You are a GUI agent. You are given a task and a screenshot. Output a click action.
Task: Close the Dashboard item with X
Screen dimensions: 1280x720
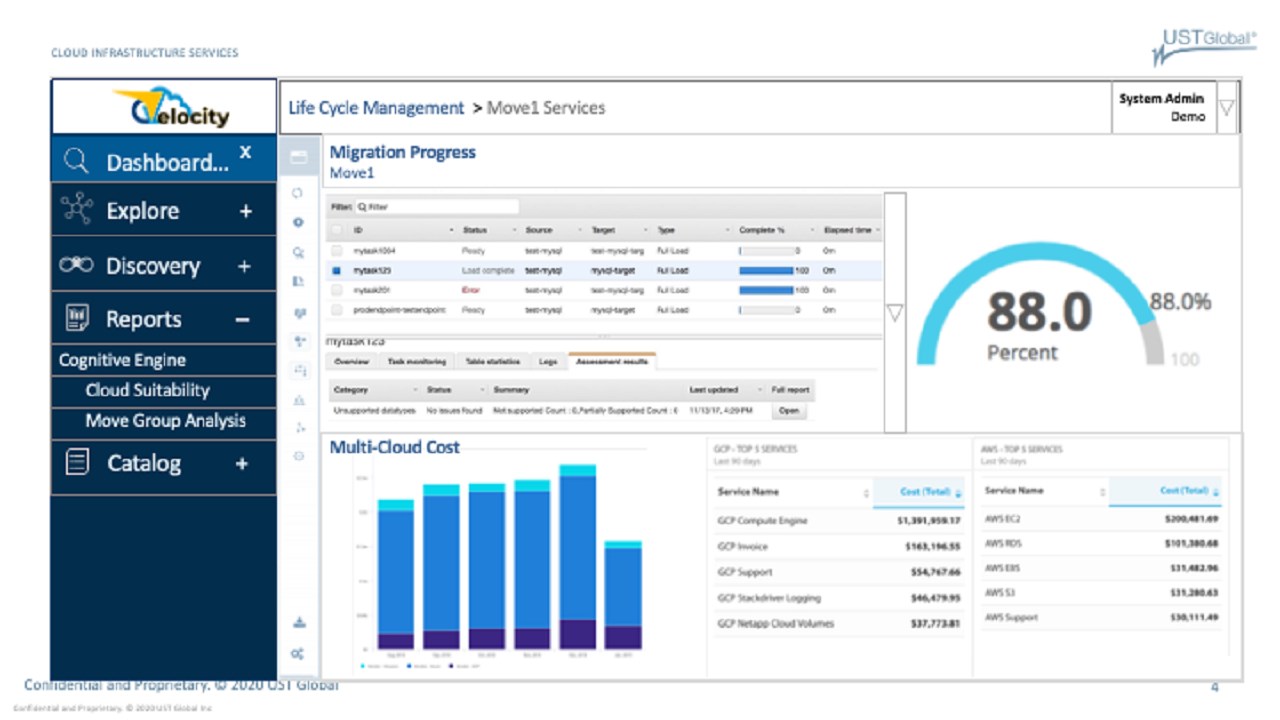[245, 152]
